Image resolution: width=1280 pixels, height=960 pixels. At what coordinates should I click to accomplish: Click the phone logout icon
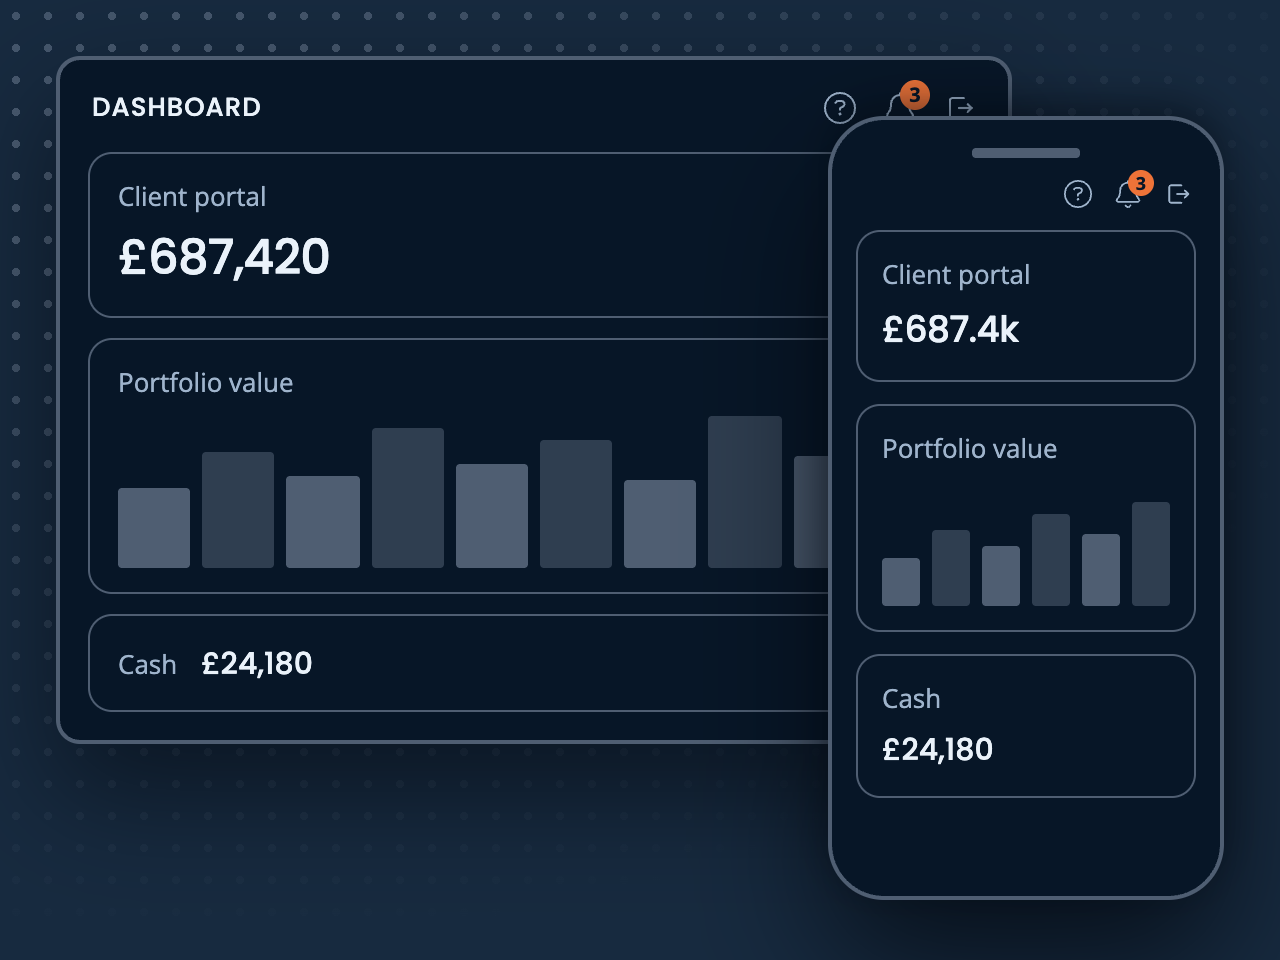coord(1179,194)
